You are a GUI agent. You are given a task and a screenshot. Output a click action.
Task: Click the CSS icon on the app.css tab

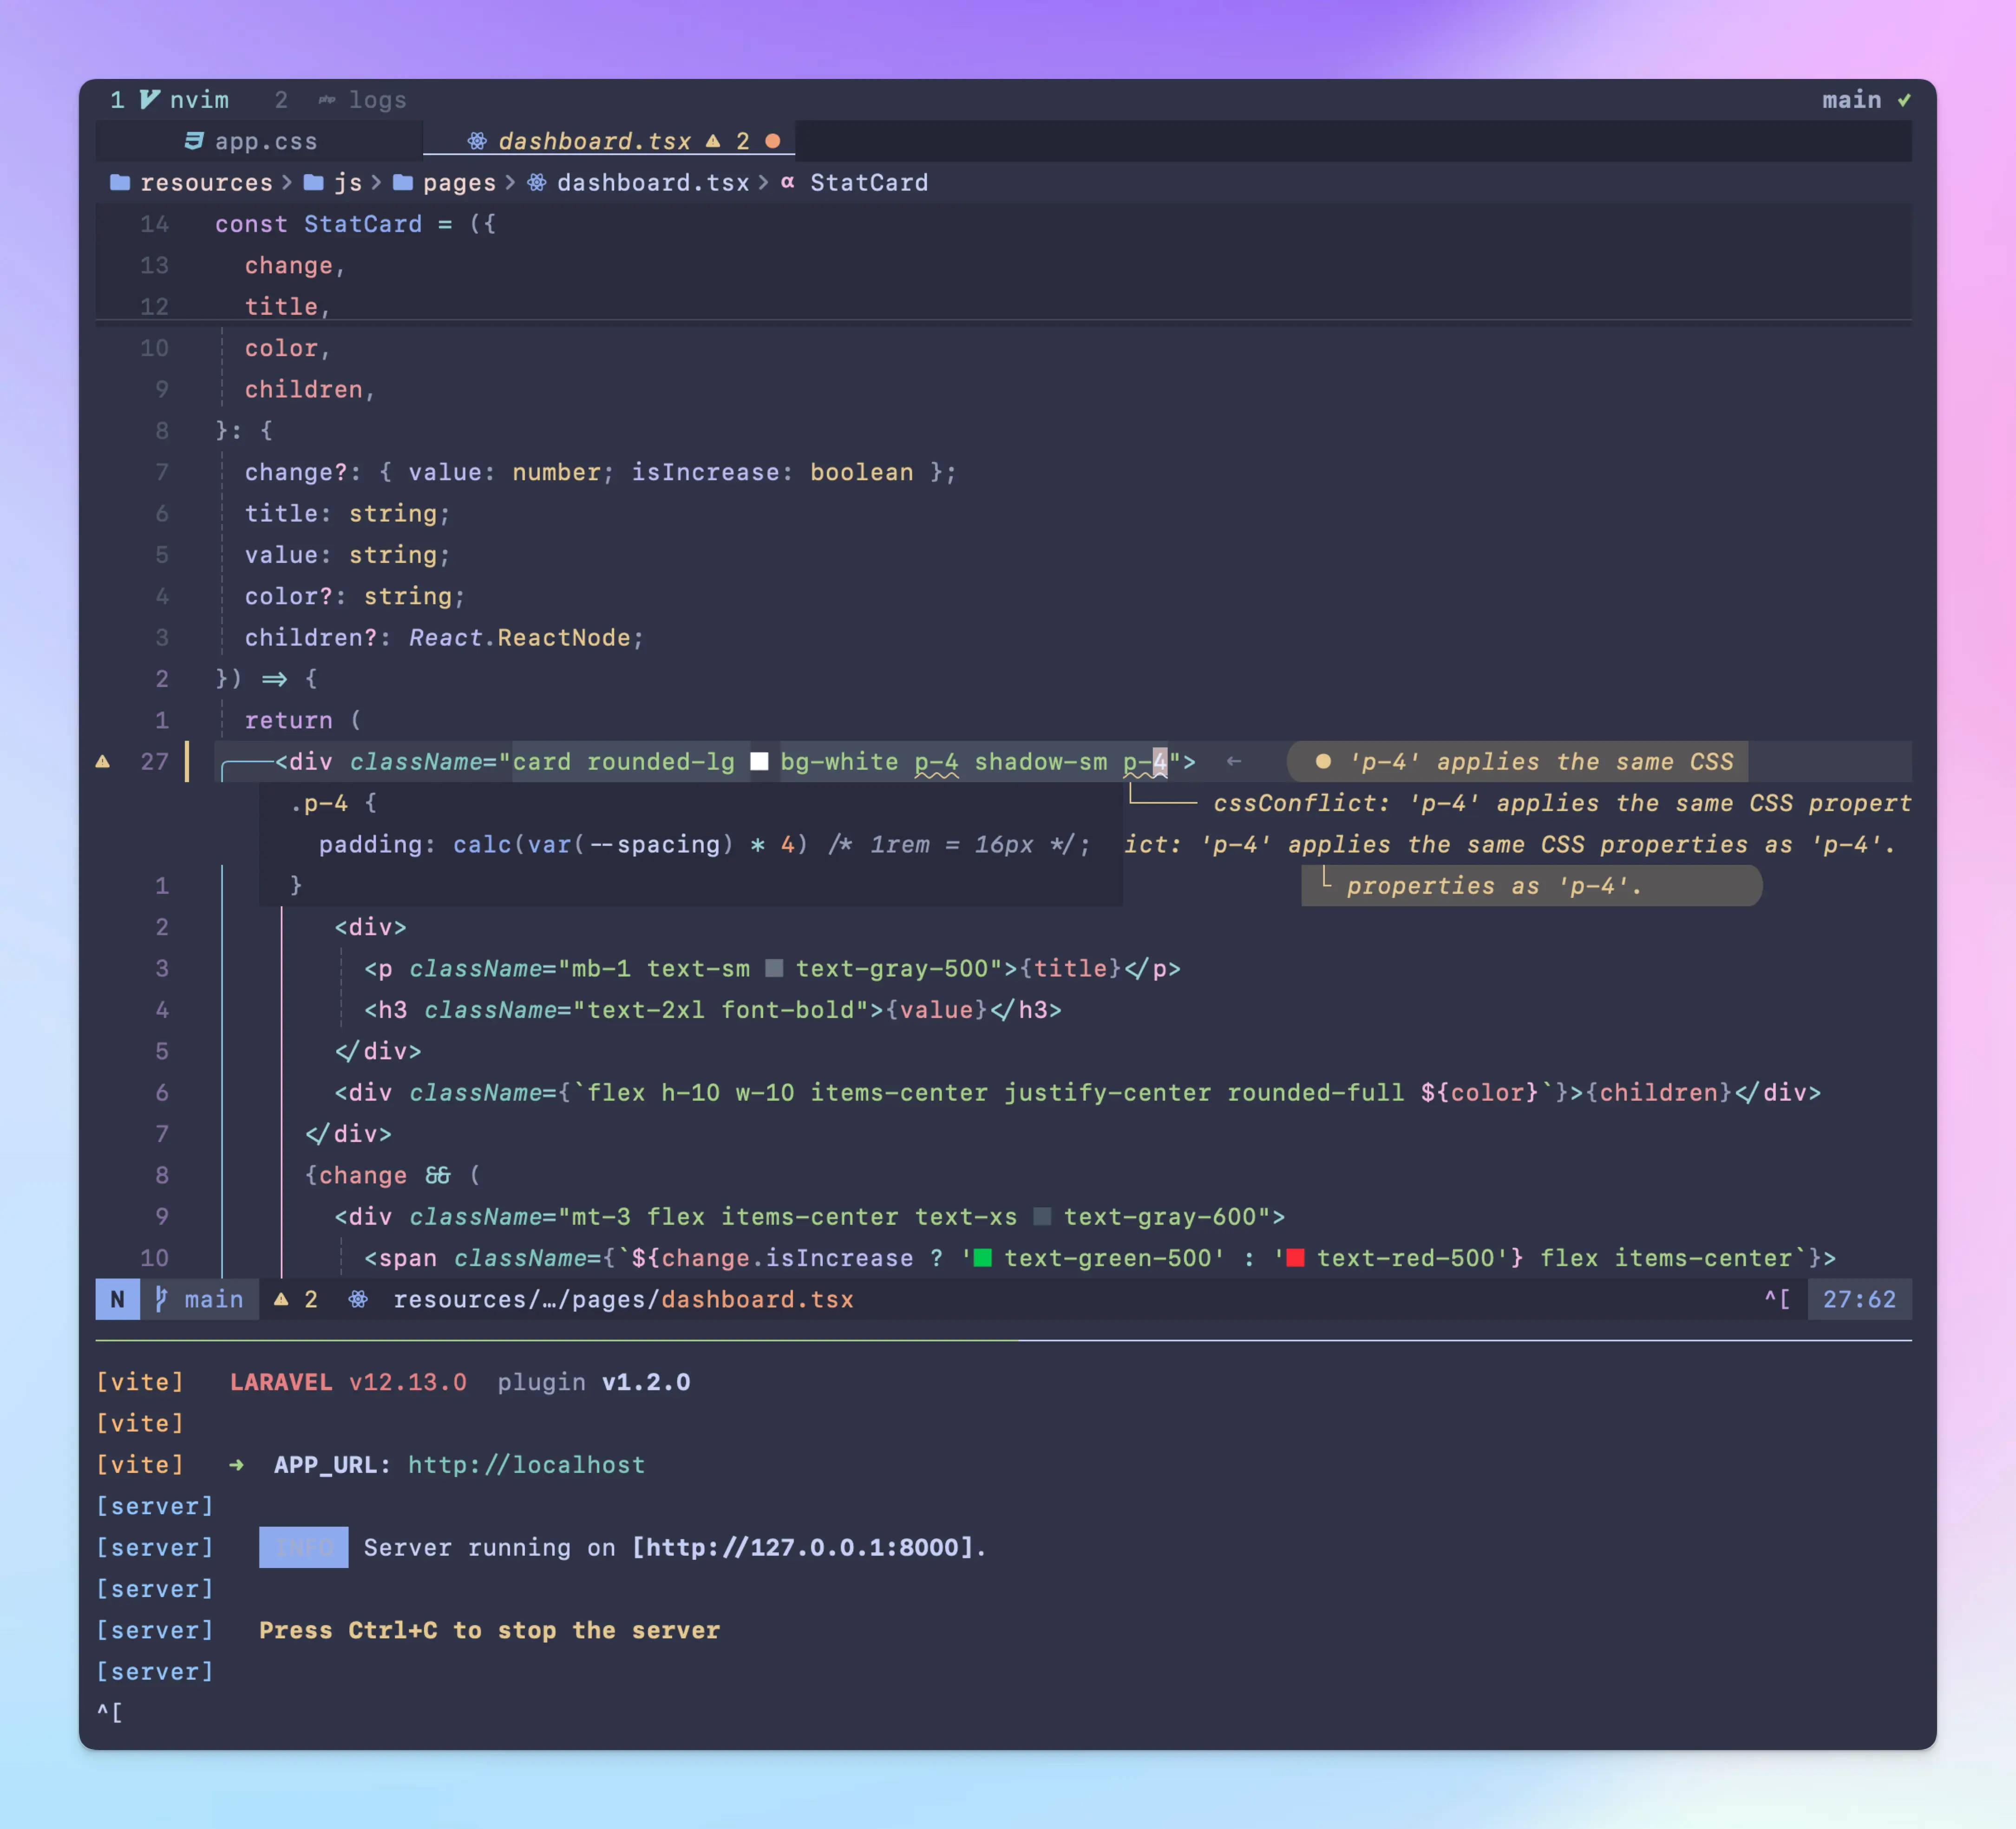pos(196,141)
